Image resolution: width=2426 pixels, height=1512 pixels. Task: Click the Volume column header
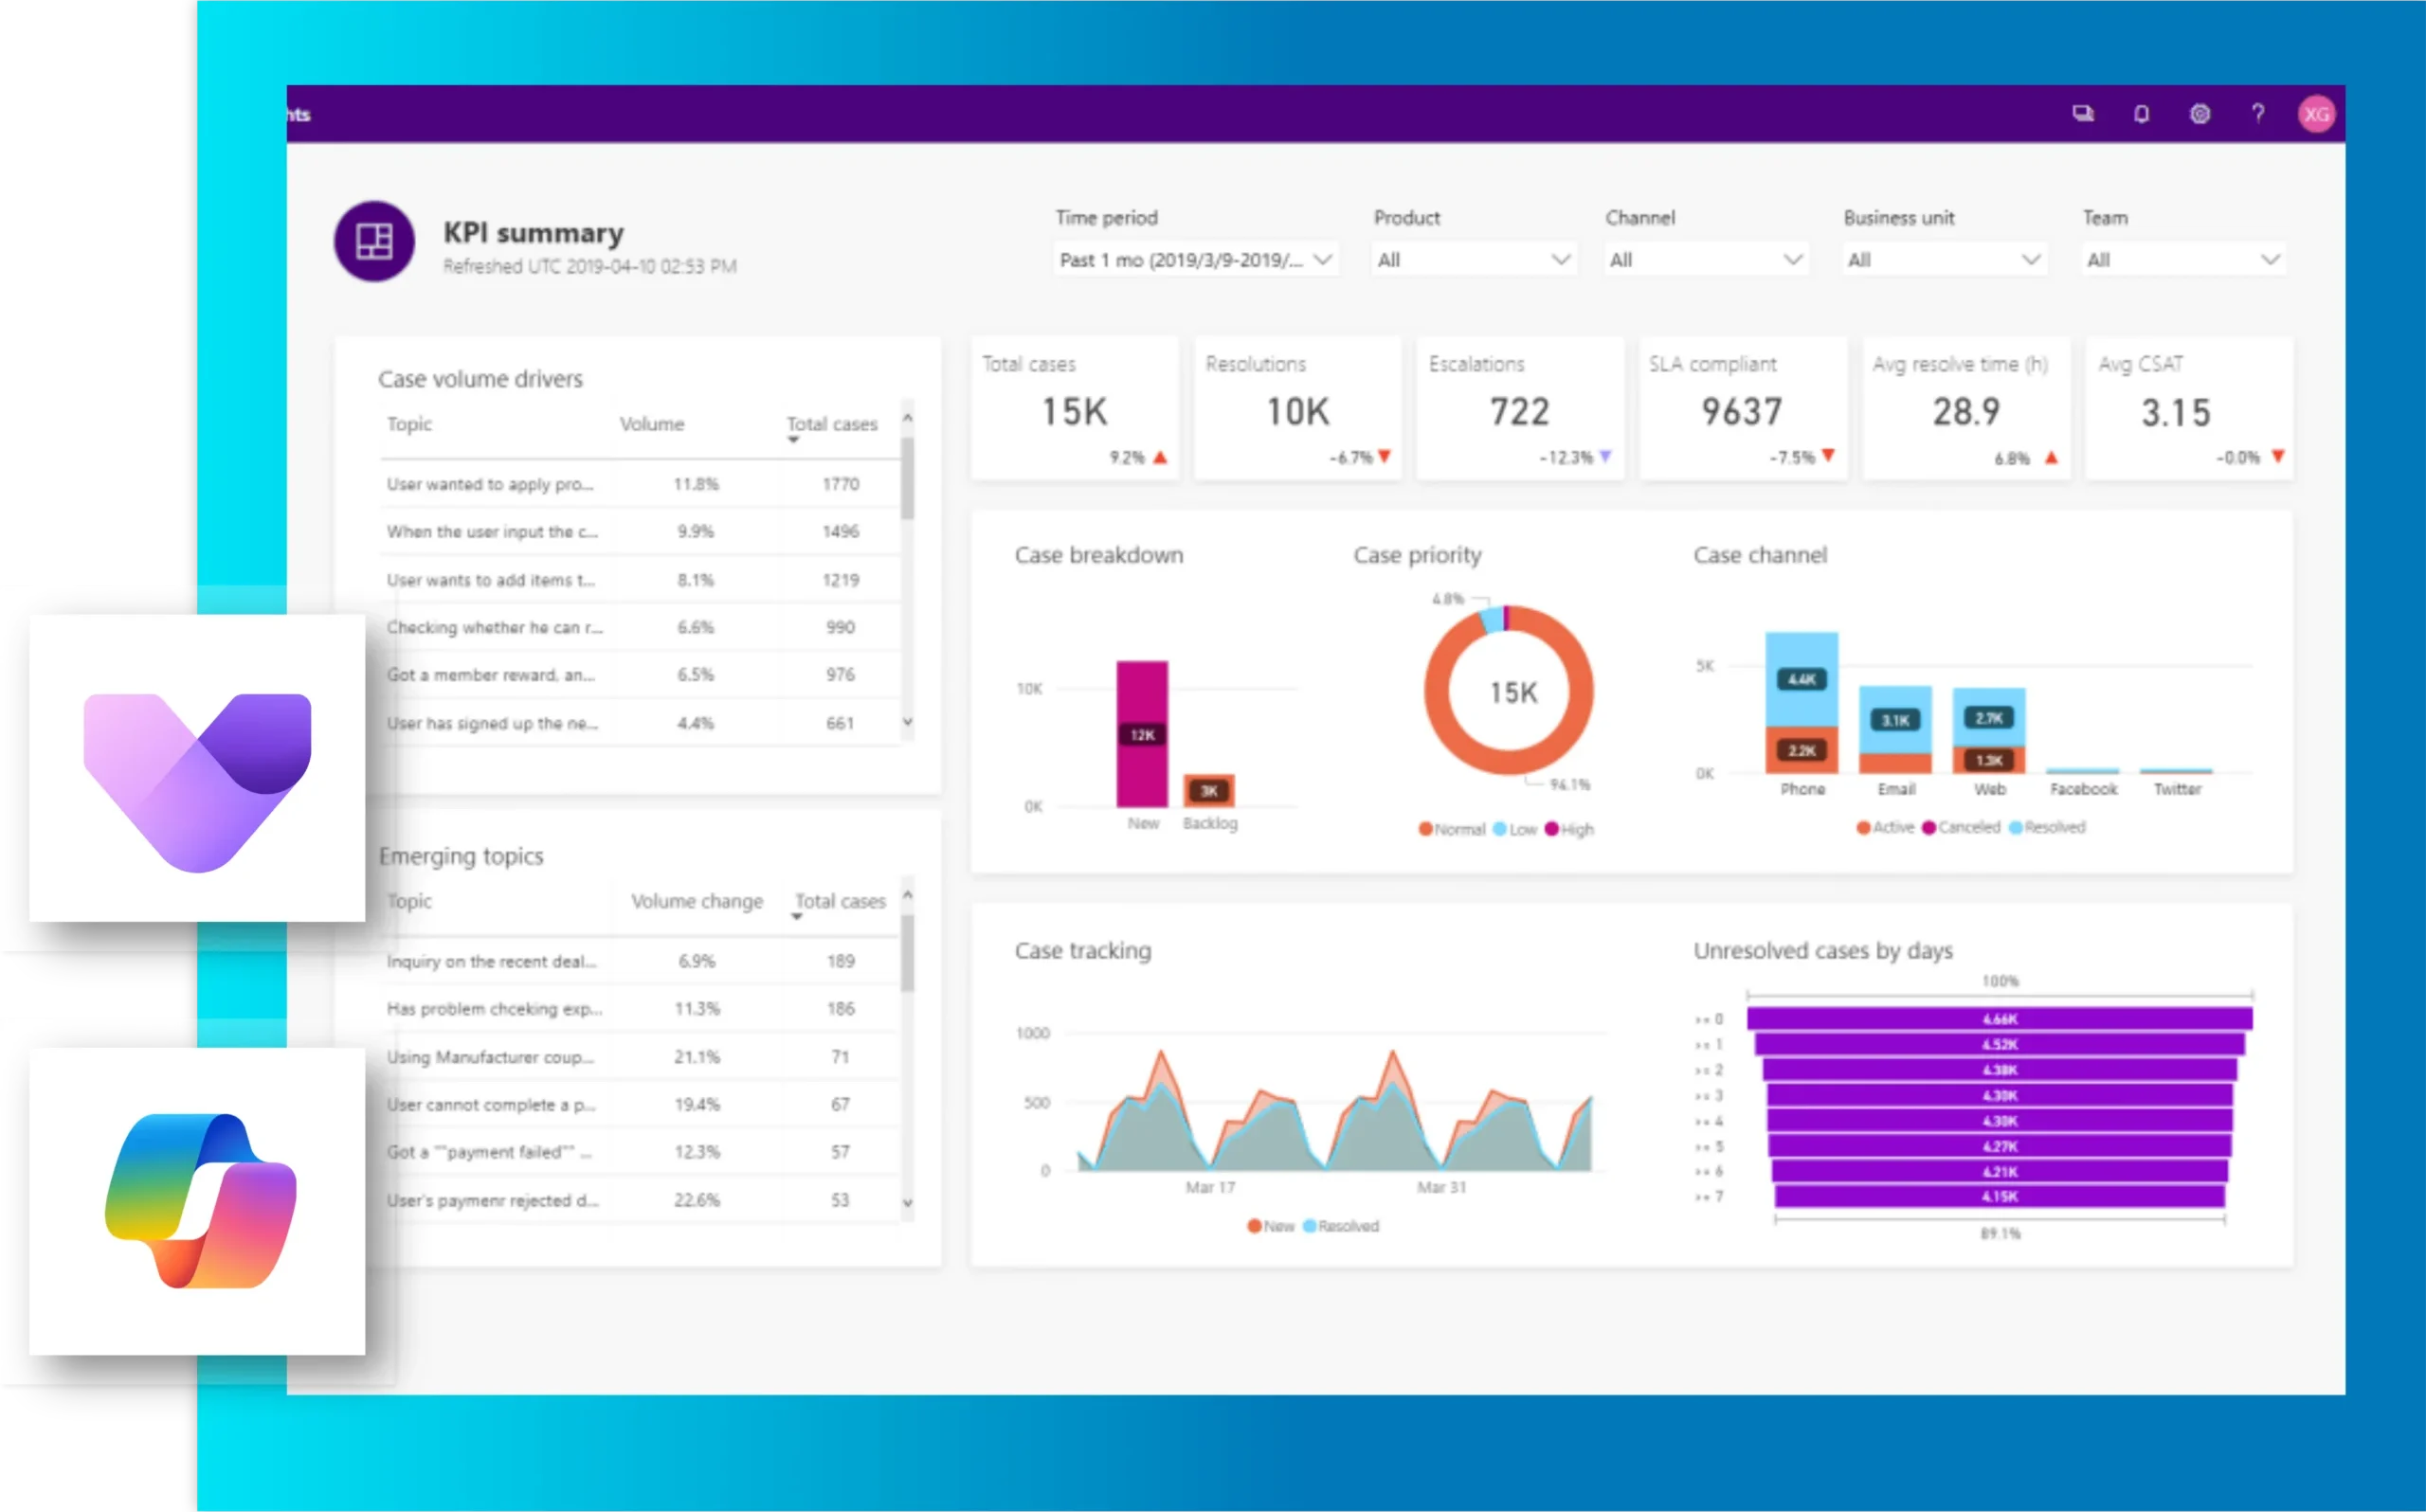tap(652, 424)
